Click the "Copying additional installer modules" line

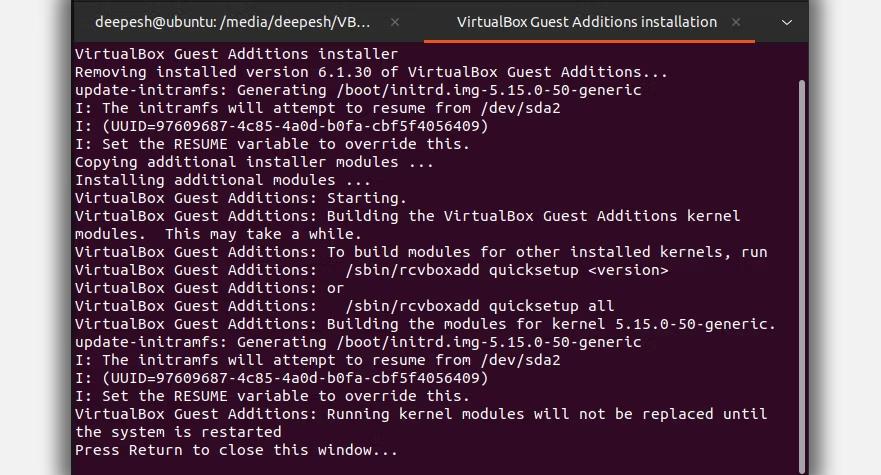[254, 162]
